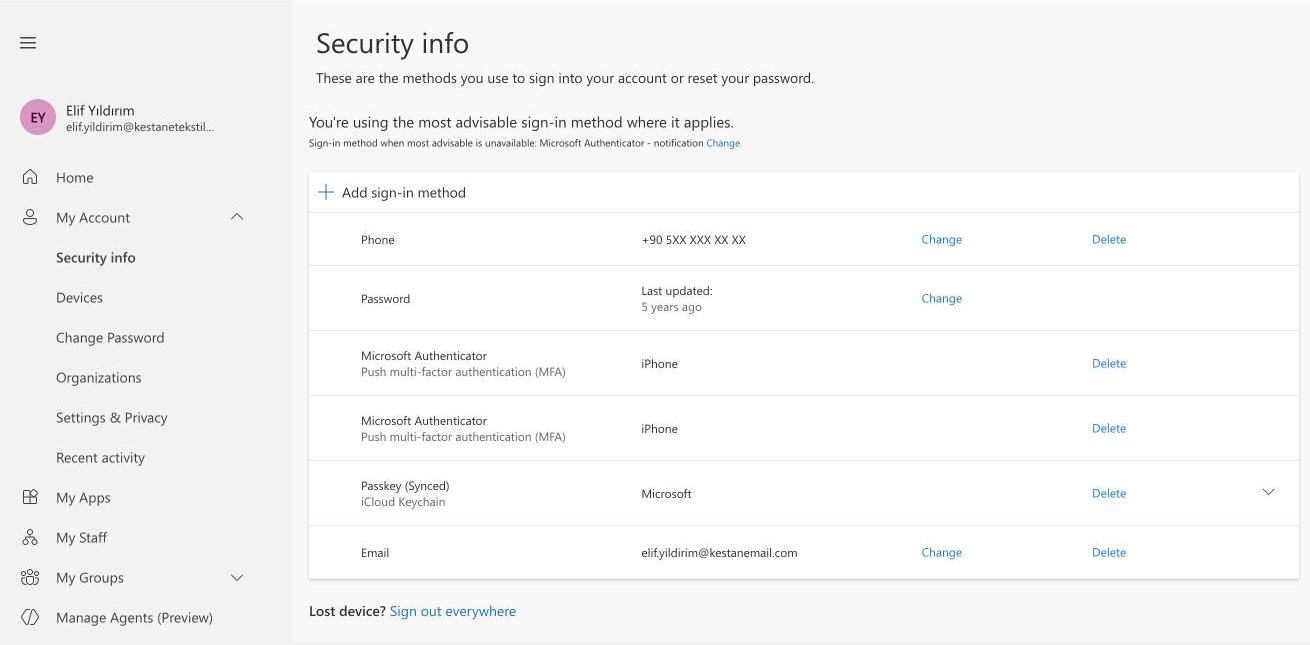Click the My Staff icon
1310x645 pixels.
(x=30, y=537)
